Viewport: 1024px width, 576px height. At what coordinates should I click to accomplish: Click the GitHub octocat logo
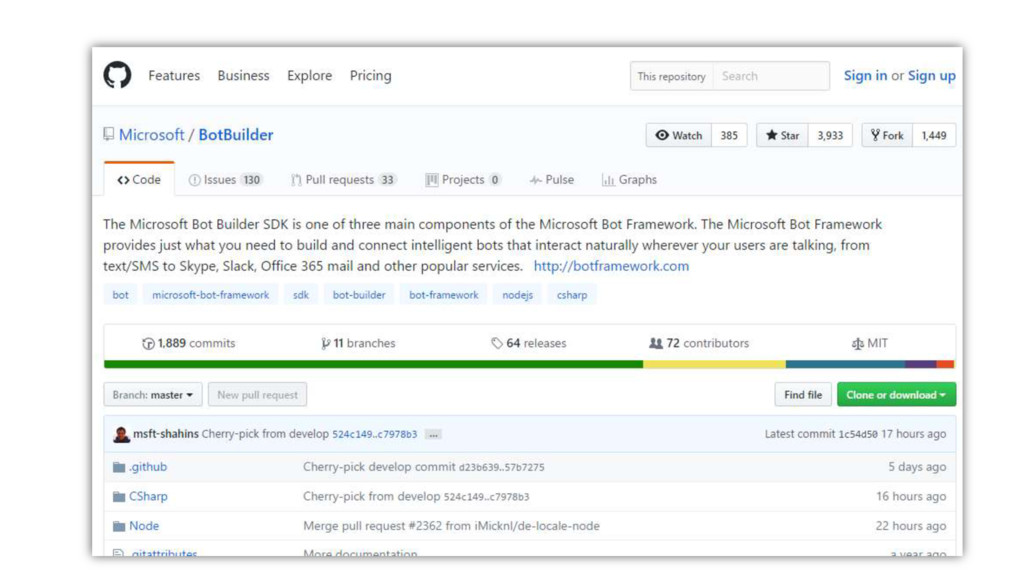(x=118, y=75)
